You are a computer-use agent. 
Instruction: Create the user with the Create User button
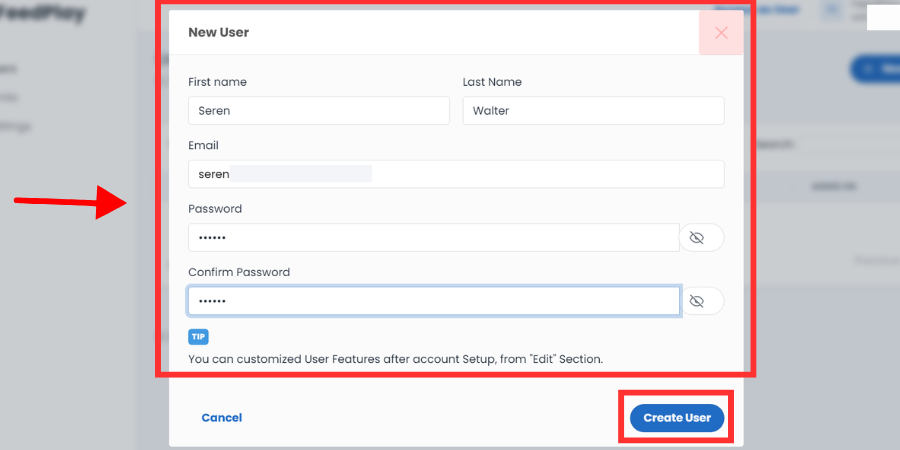(x=677, y=418)
